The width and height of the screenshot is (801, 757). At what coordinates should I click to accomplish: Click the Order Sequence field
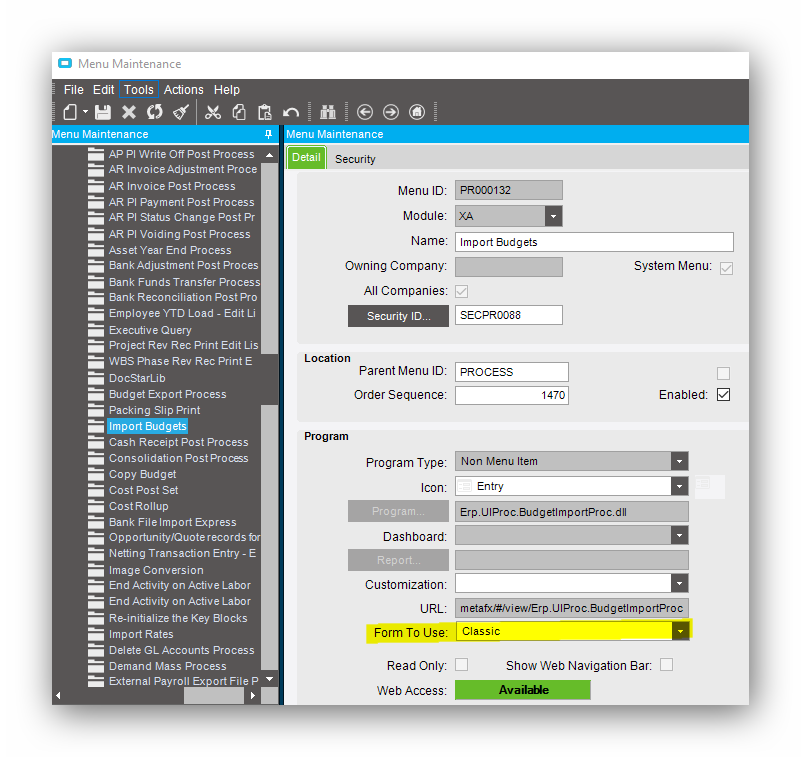pos(512,395)
